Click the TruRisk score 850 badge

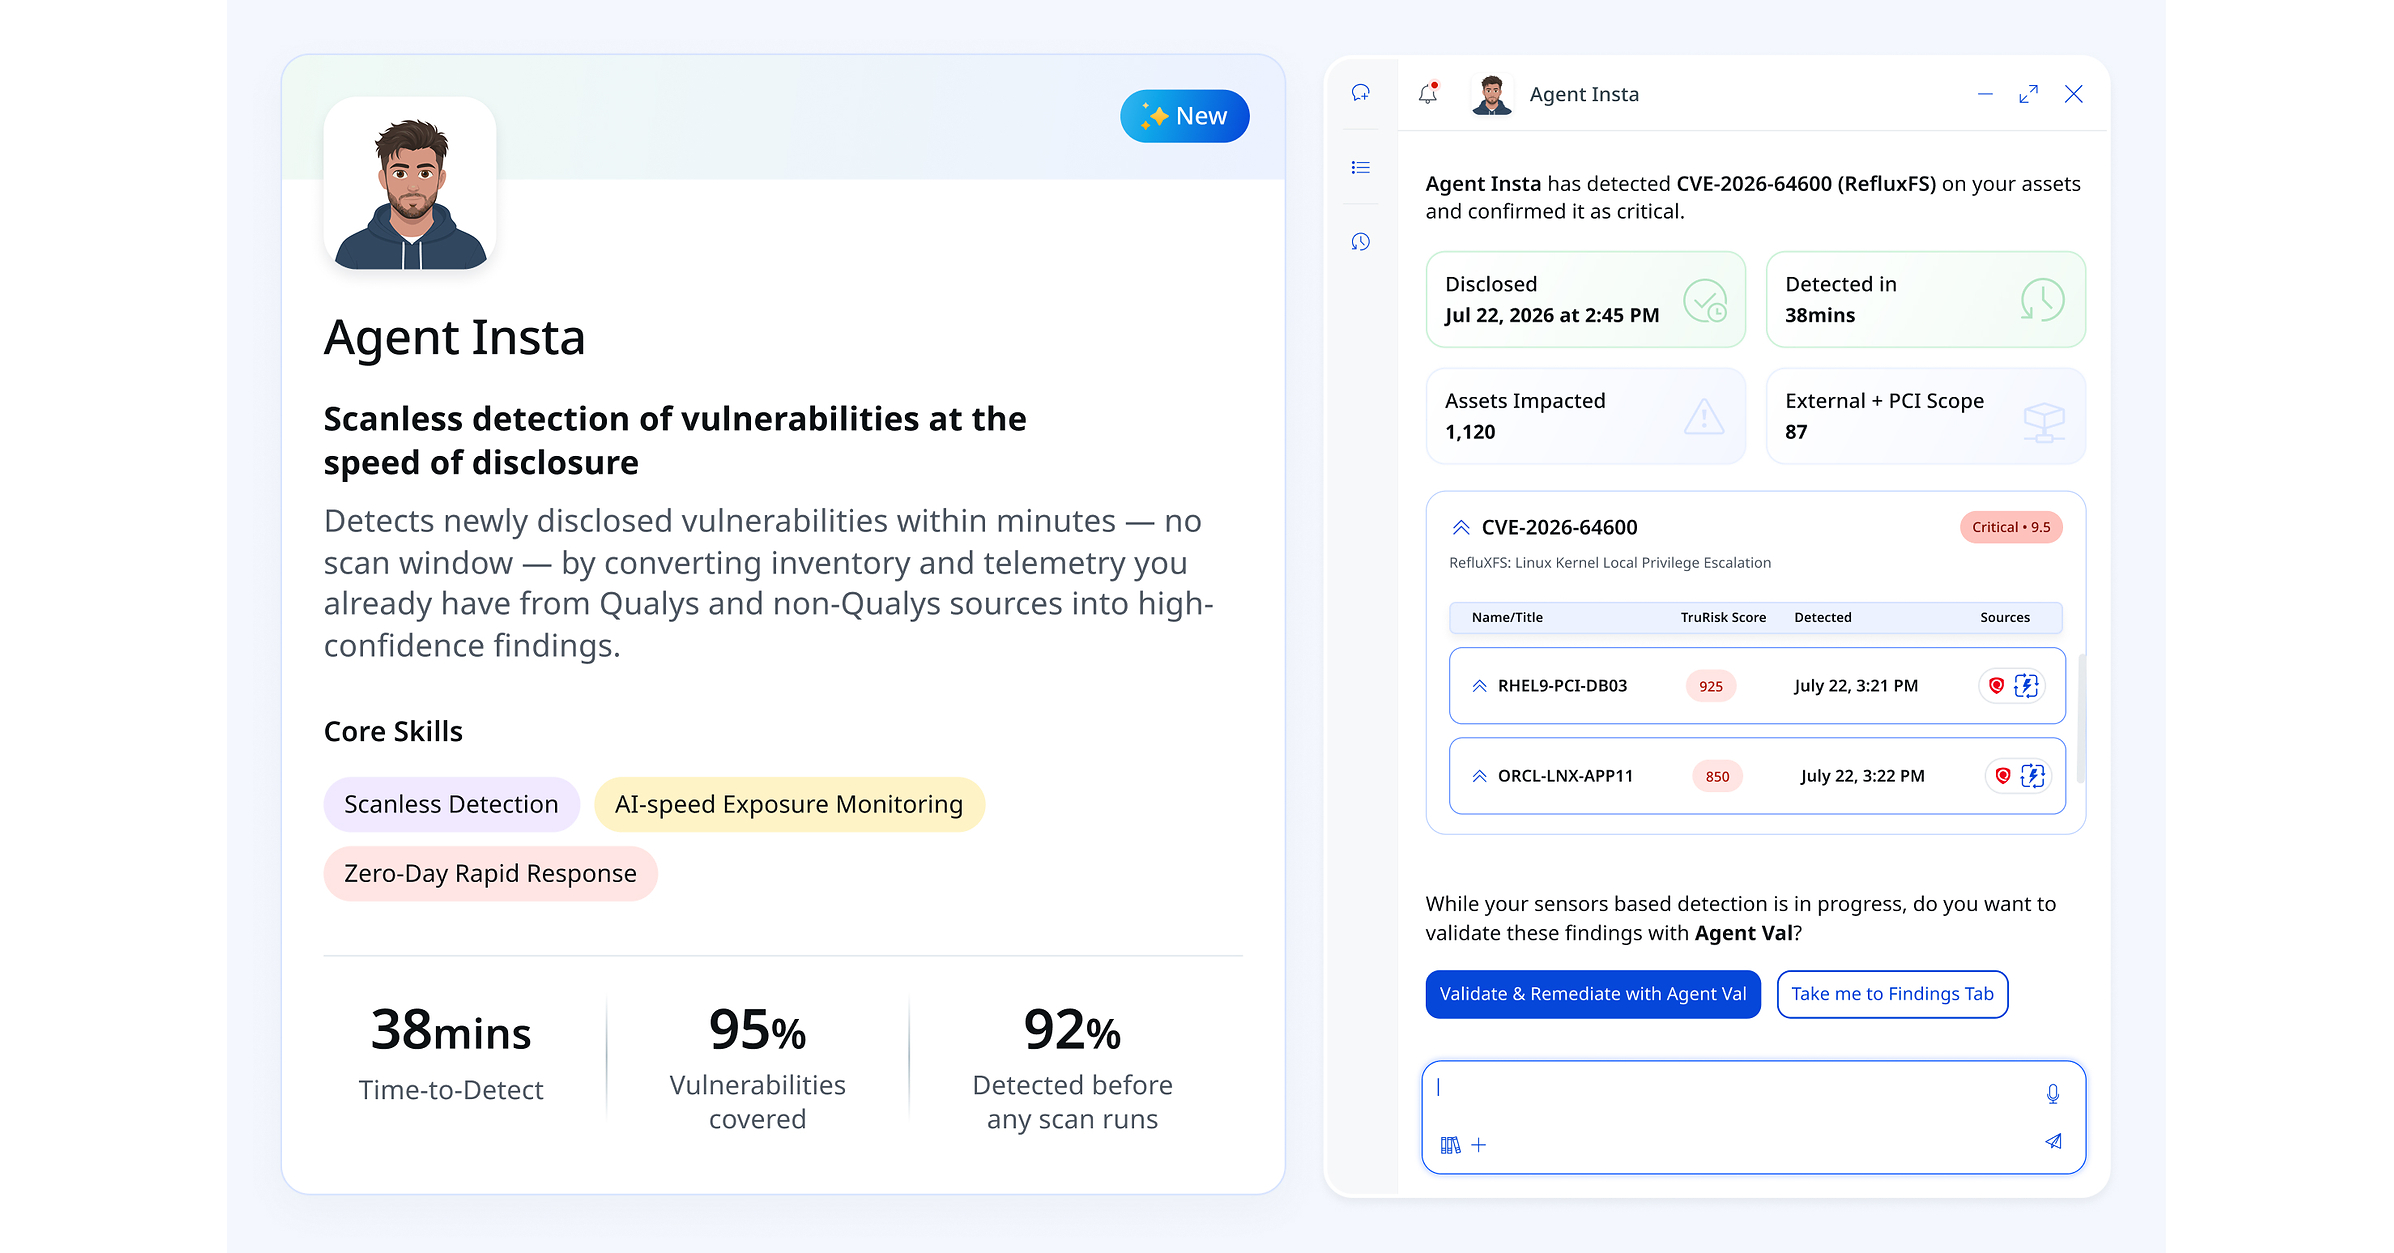pyautogui.click(x=1718, y=776)
